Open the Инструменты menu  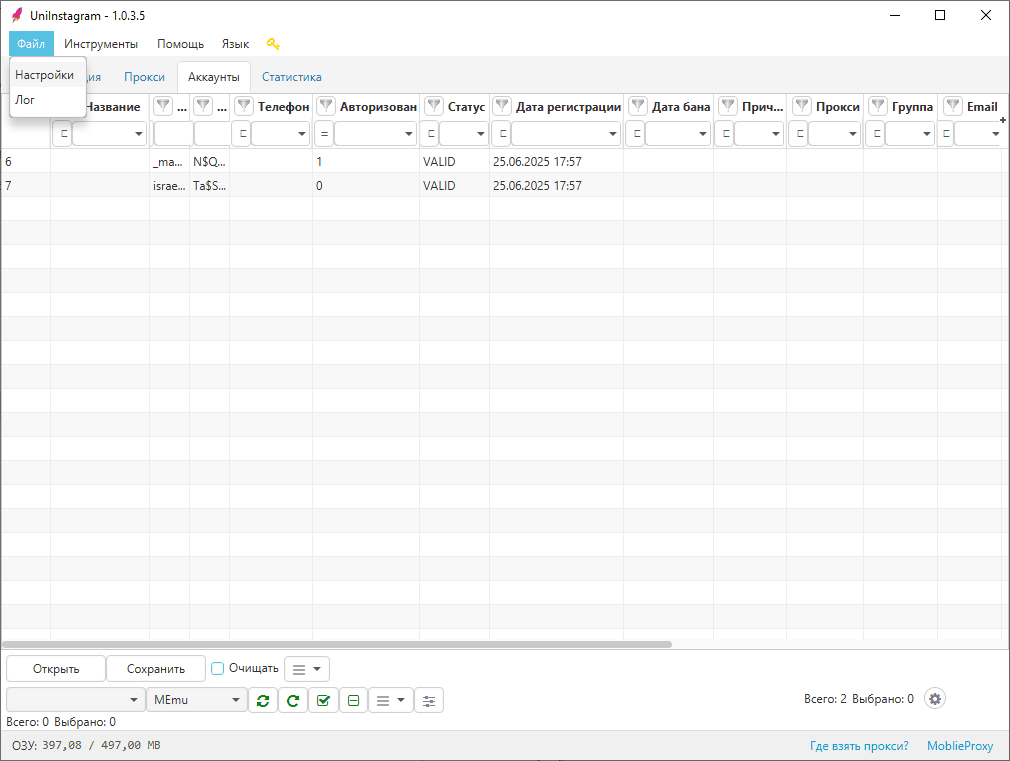100,44
